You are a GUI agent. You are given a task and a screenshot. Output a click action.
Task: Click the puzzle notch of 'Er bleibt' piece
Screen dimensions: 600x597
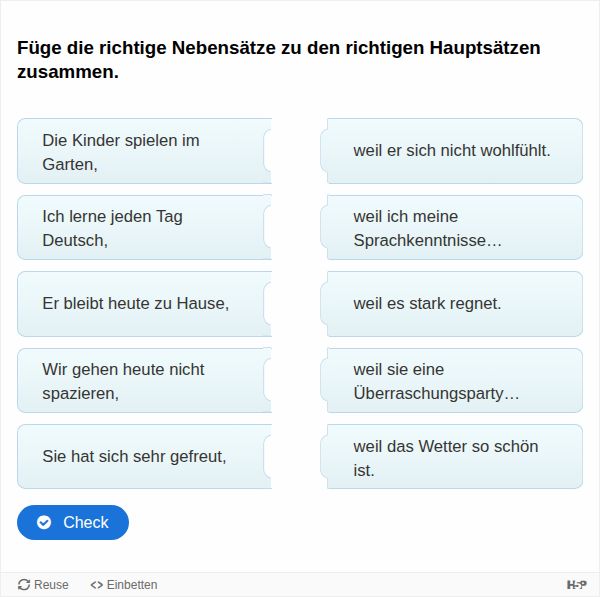coord(267,304)
